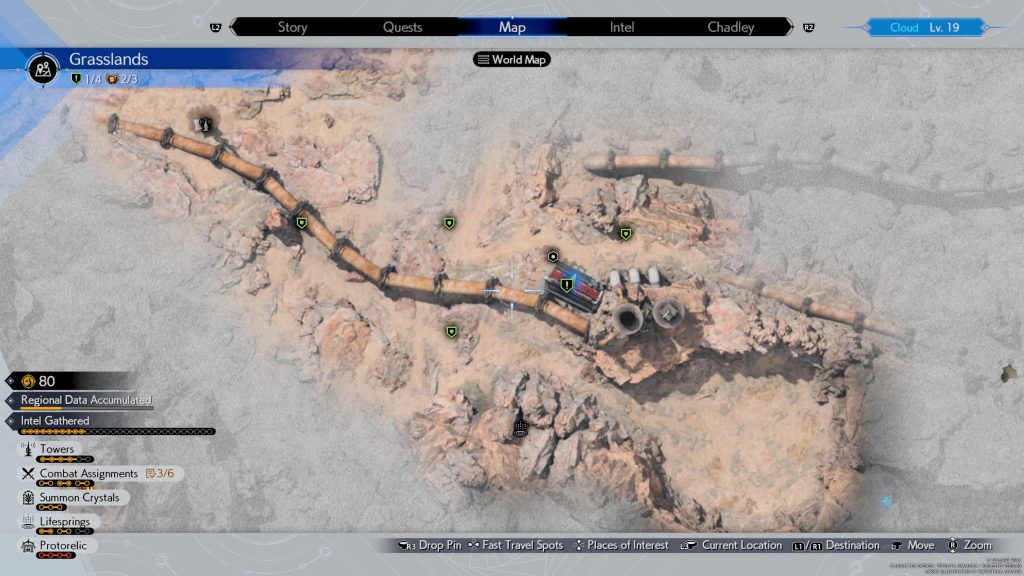This screenshot has width=1024, height=576.
Task: Switch to the Story tab
Action: [x=292, y=27]
